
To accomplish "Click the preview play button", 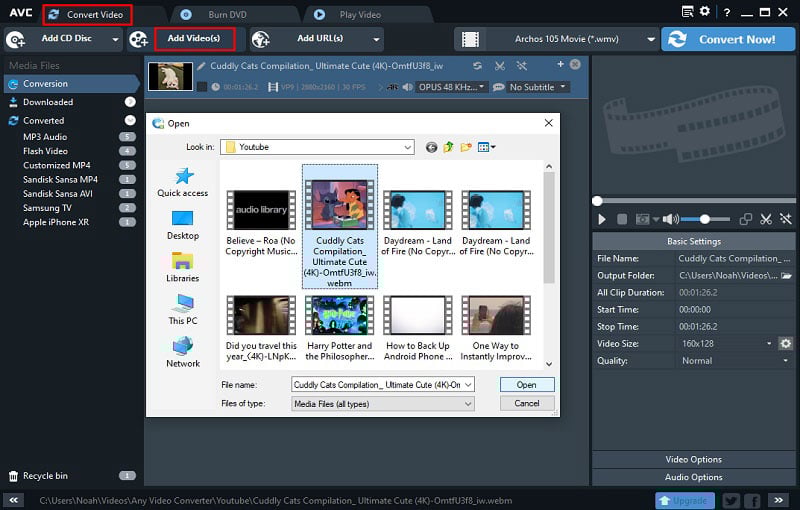I will [x=602, y=219].
